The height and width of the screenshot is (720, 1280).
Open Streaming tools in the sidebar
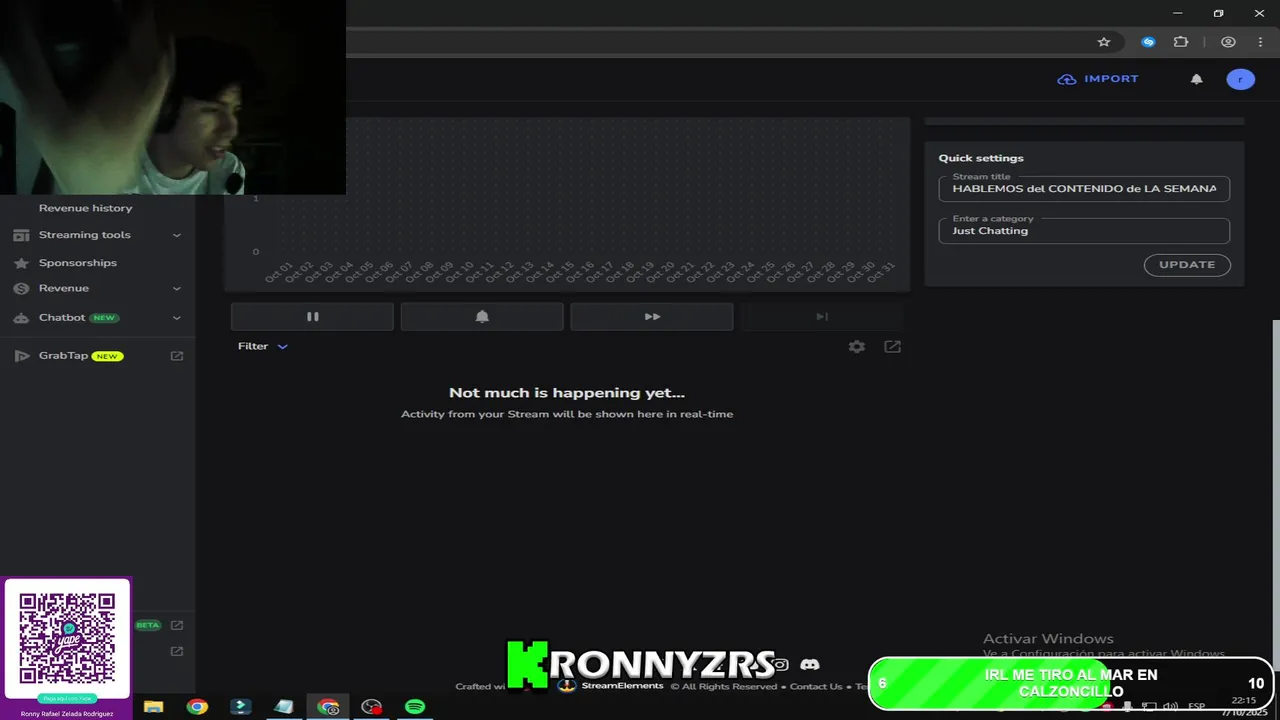coord(85,235)
